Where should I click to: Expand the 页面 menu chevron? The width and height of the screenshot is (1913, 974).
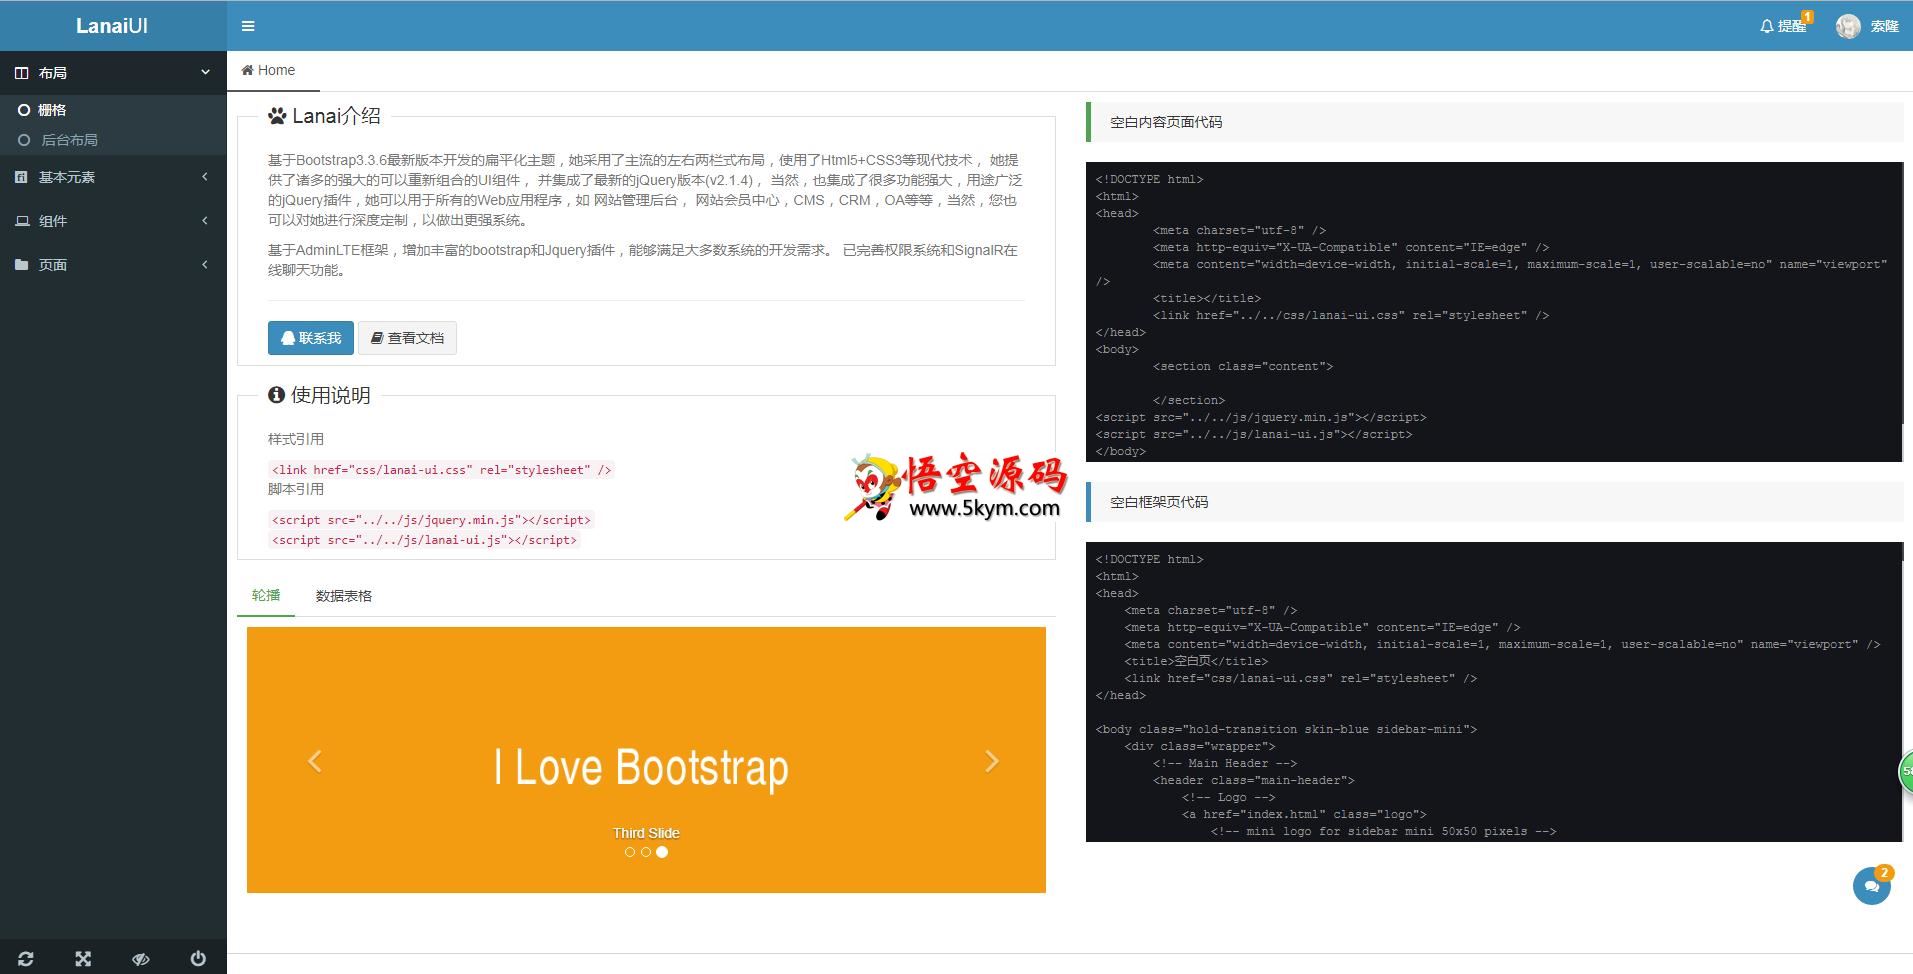(205, 265)
